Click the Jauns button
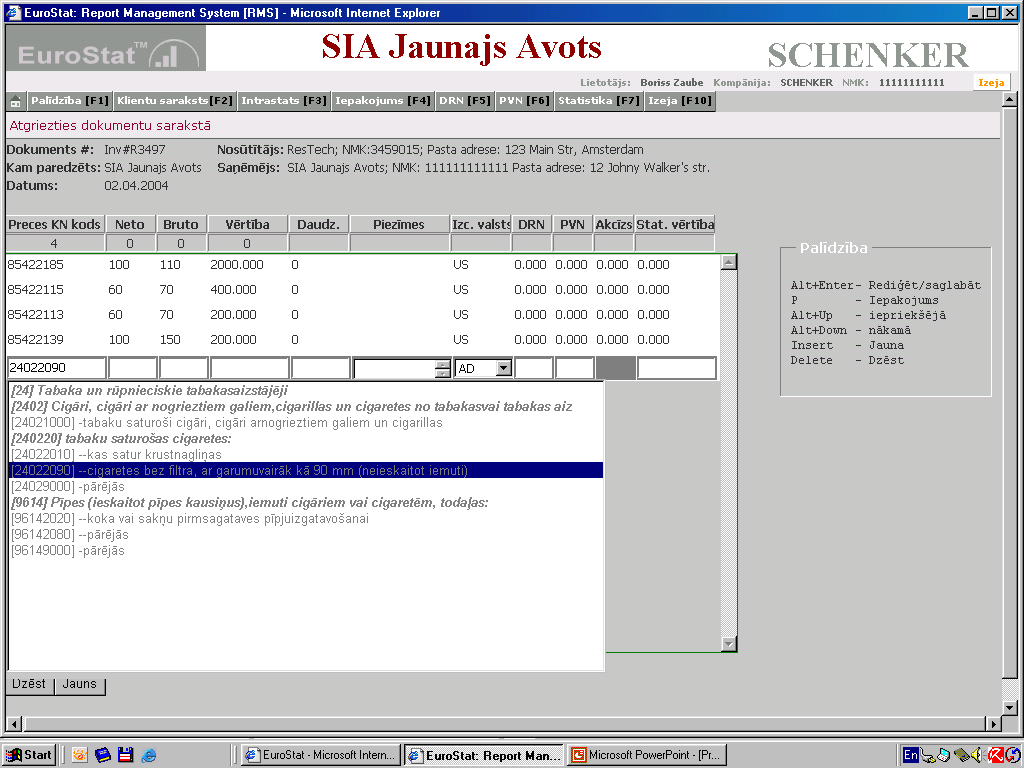Image resolution: width=1024 pixels, height=768 pixels. [80, 684]
